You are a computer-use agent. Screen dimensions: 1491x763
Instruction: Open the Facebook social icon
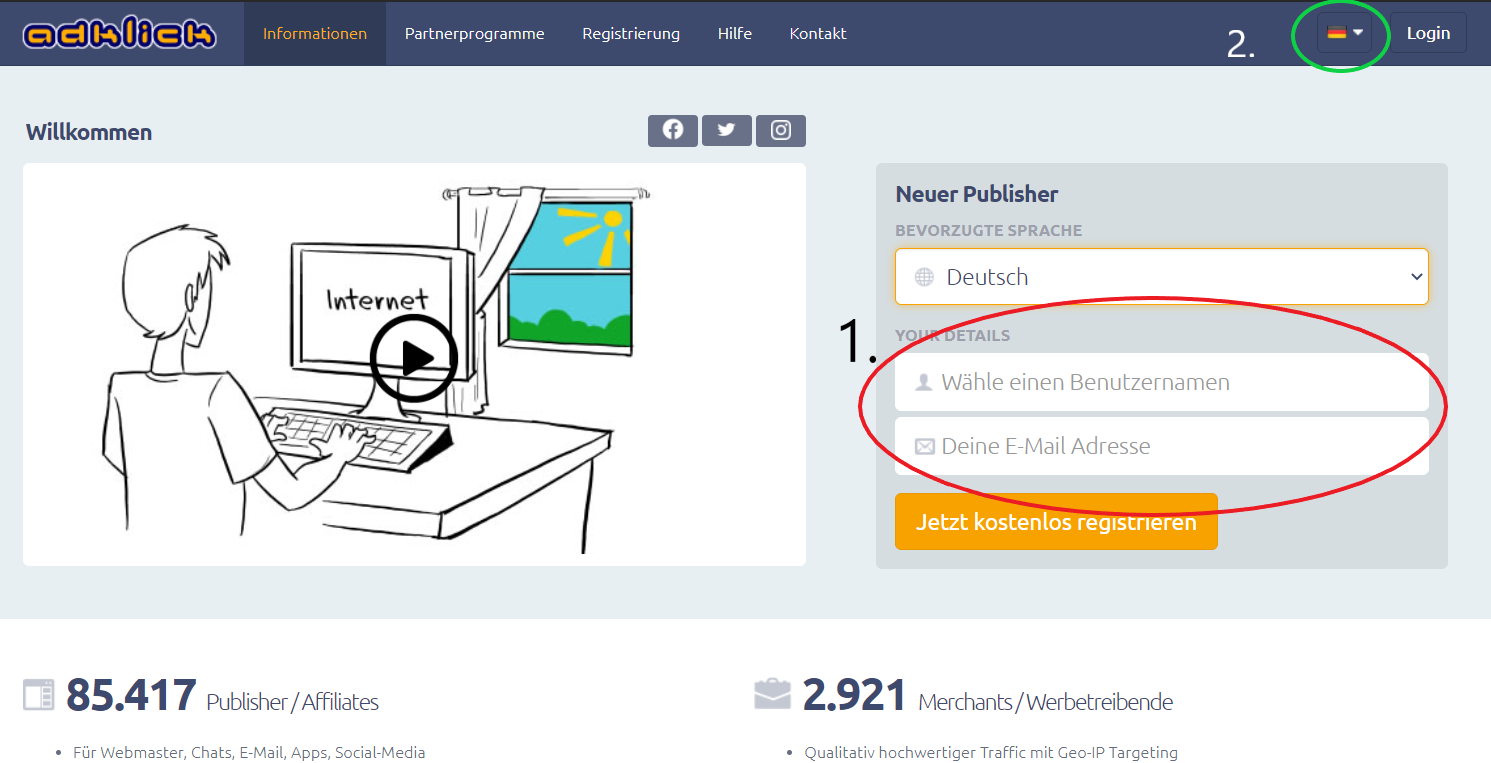pyautogui.click(x=673, y=130)
